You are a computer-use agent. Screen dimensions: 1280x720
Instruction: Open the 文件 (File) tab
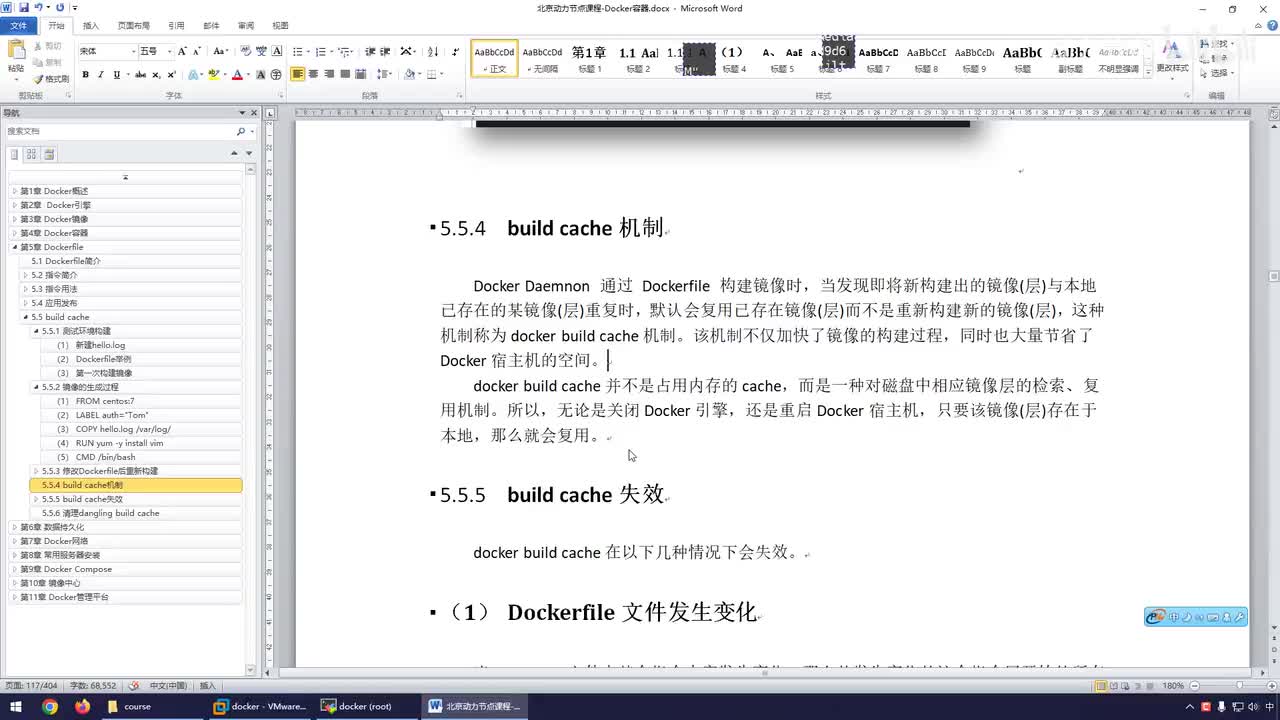coord(19,26)
